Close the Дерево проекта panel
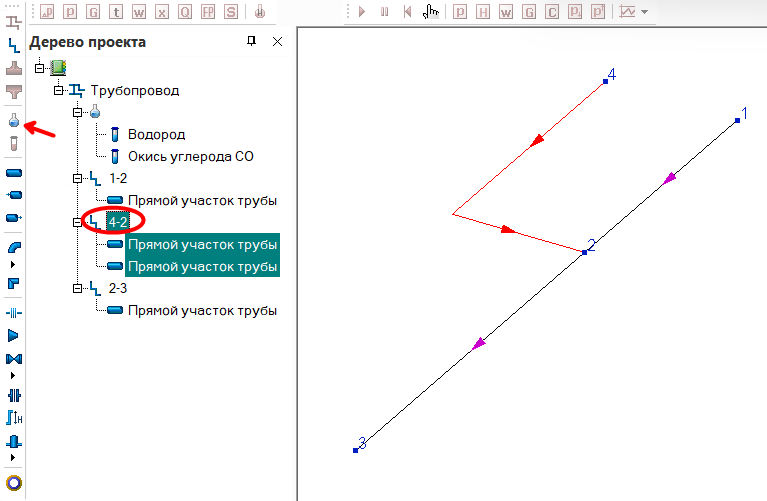 pos(277,41)
